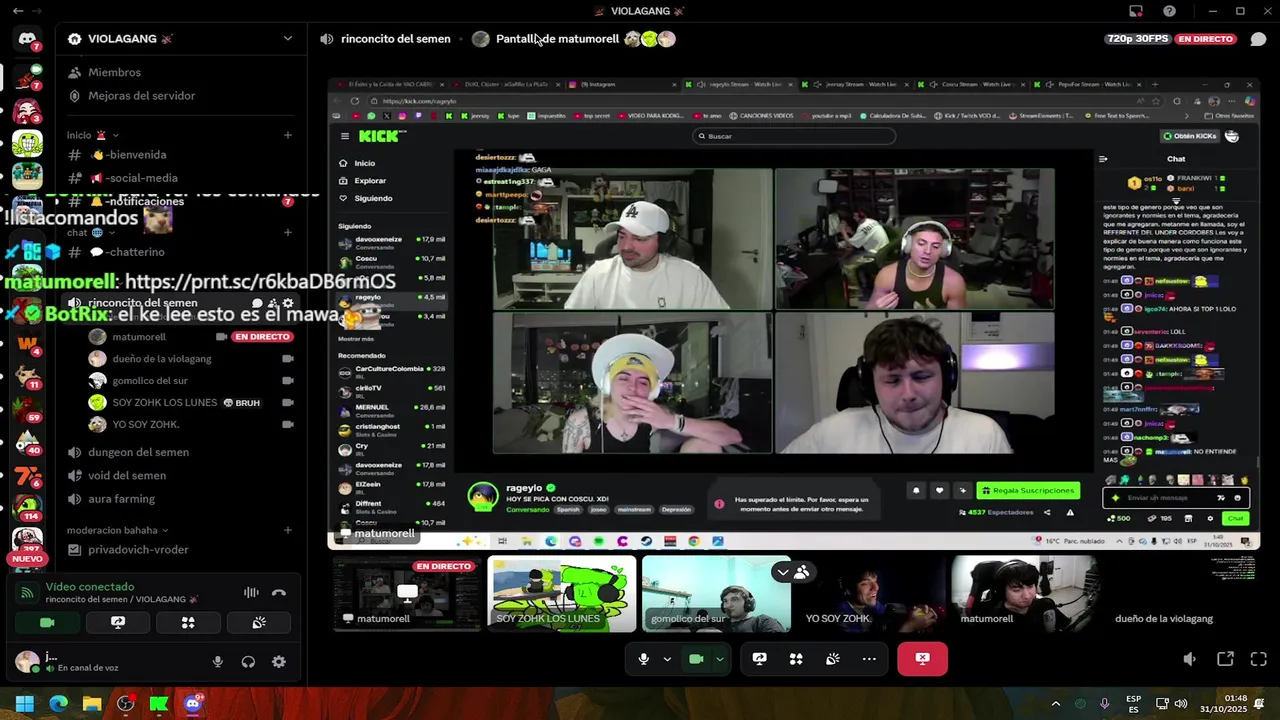Share your screen in call control bar
The height and width of the screenshot is (720, 1280).
(x=759, y=659)
